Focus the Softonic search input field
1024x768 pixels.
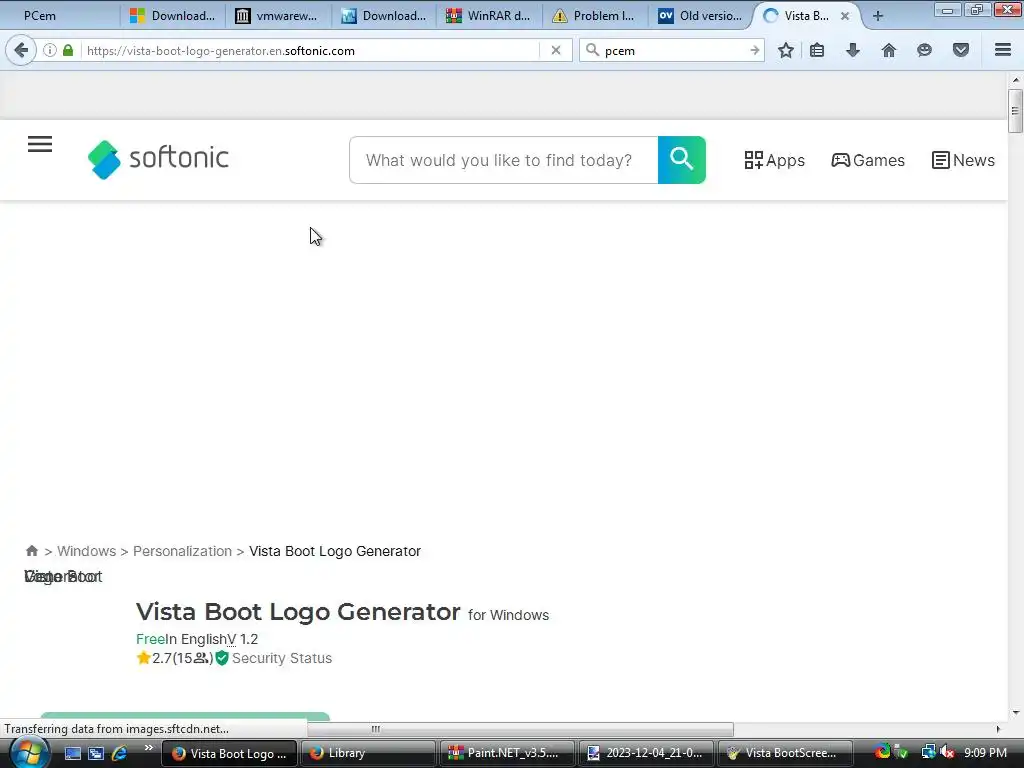[504, 160]
